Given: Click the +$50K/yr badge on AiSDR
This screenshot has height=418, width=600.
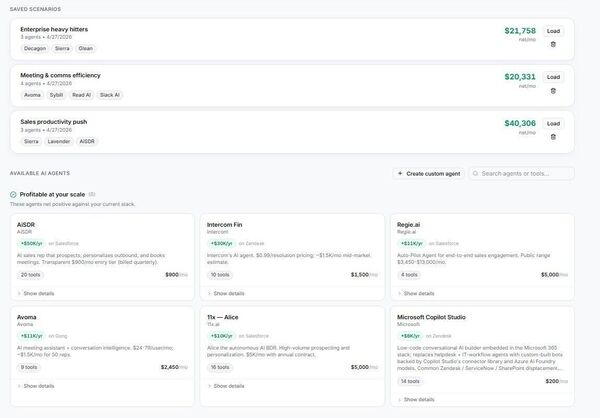Looking at the screenshot, I should (31, 243).
